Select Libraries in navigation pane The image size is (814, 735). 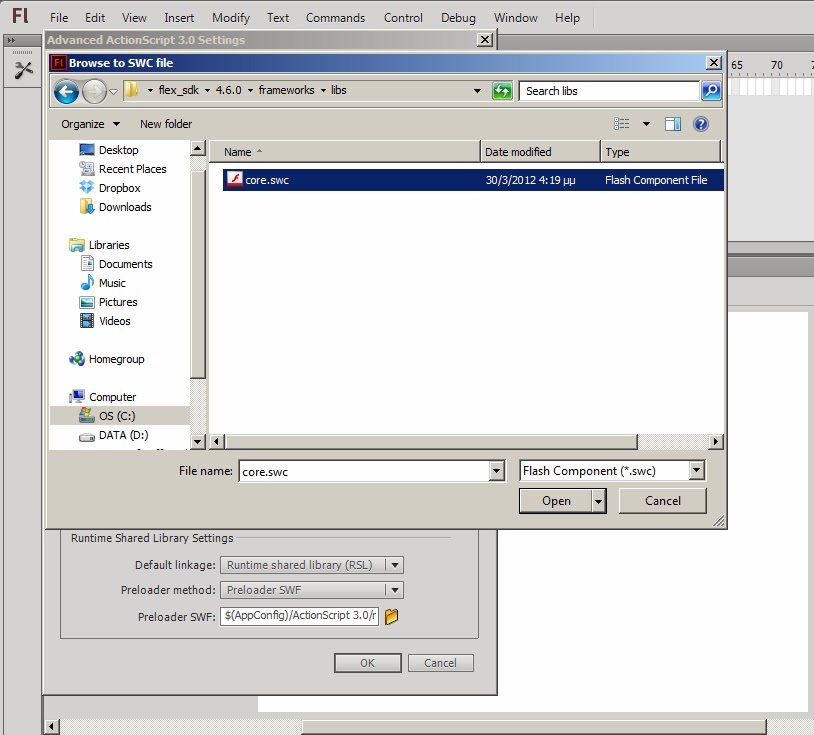109,245
